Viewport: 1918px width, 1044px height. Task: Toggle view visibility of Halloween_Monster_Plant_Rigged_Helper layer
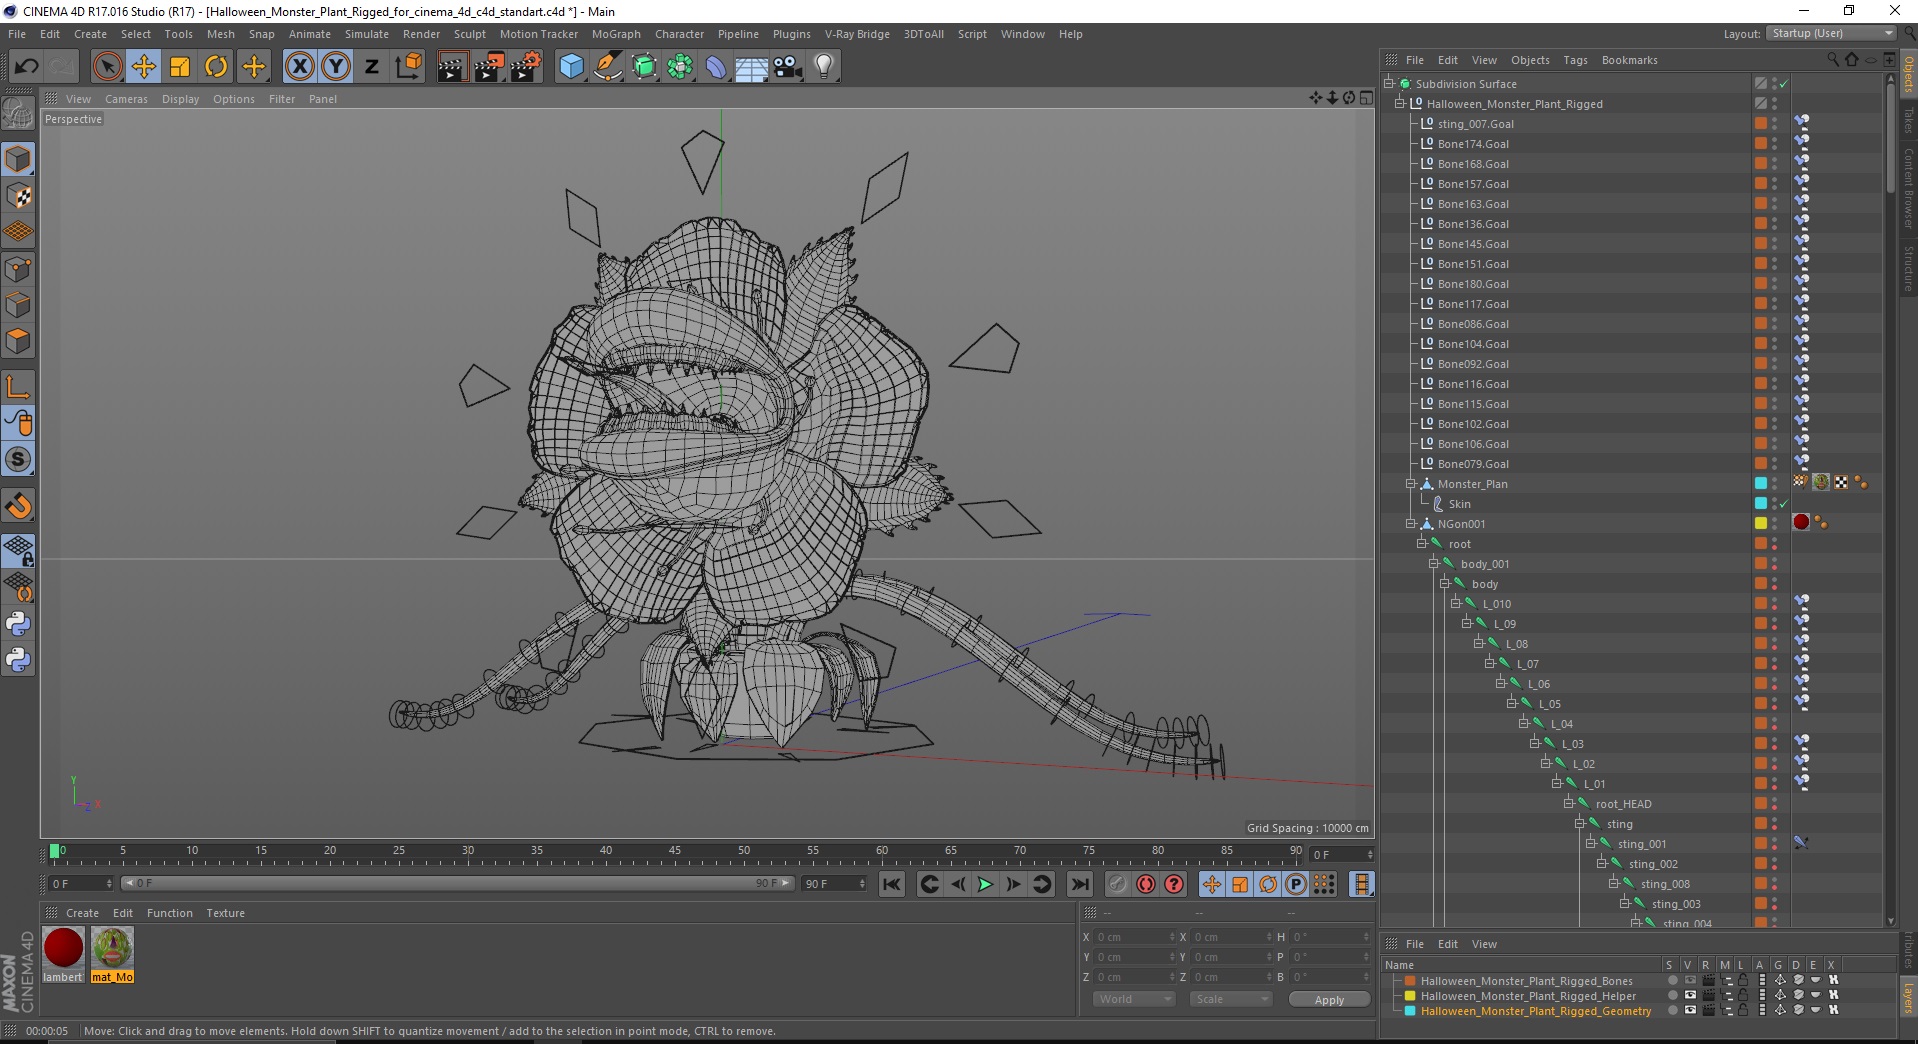tap(1690, 995)
